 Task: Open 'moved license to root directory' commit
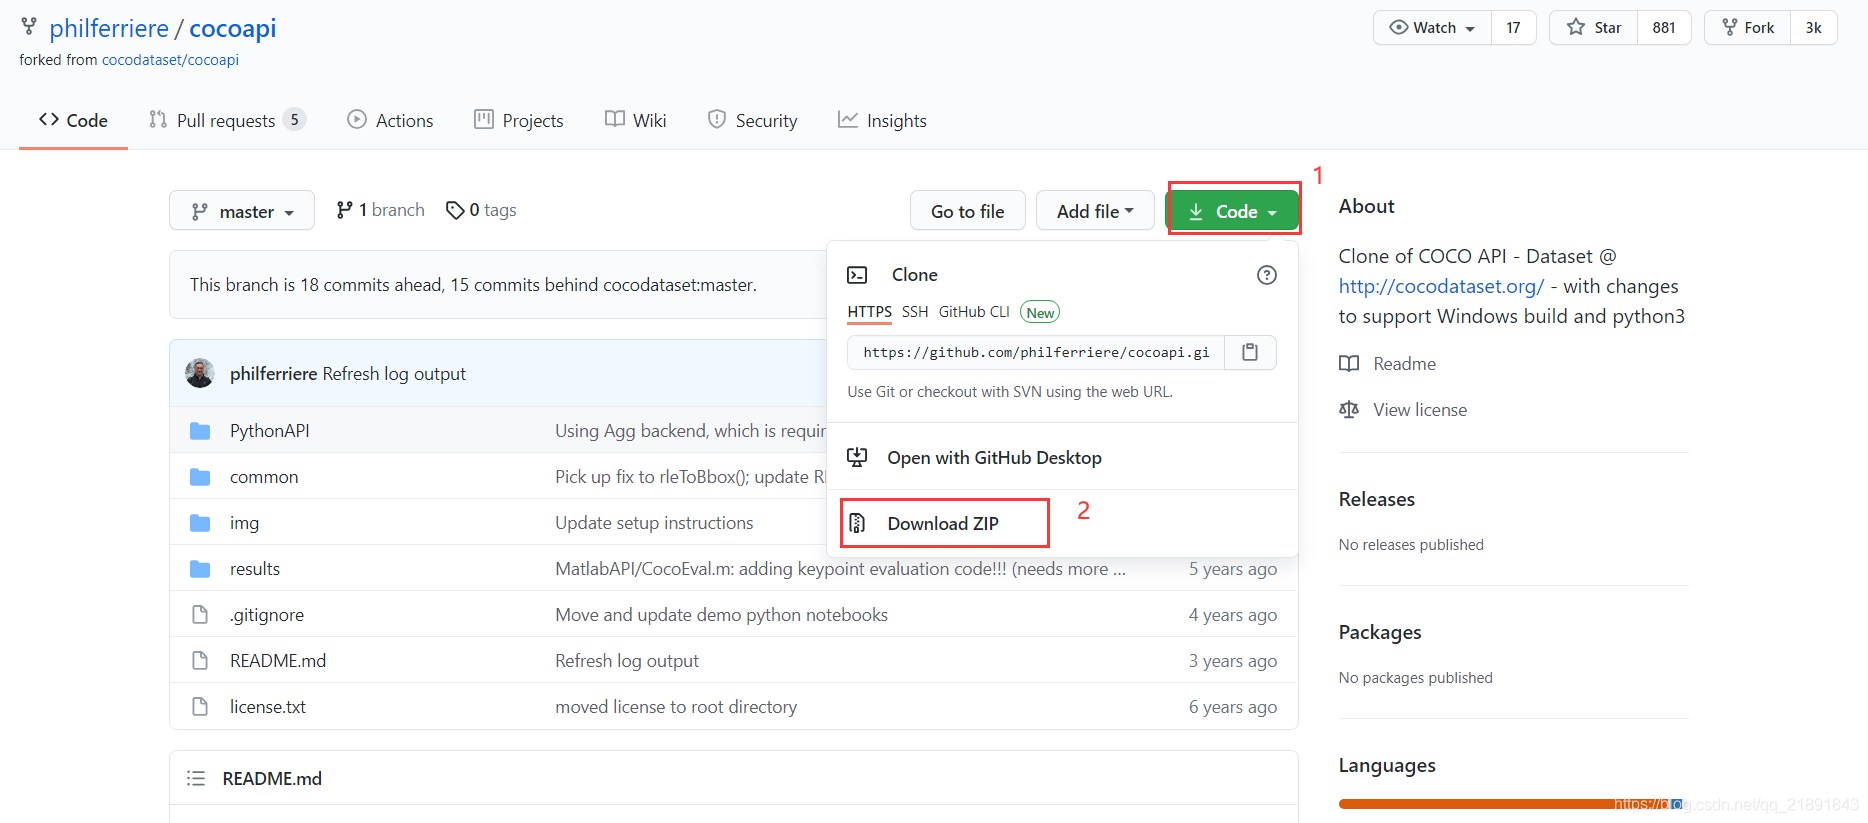(676, 707)
